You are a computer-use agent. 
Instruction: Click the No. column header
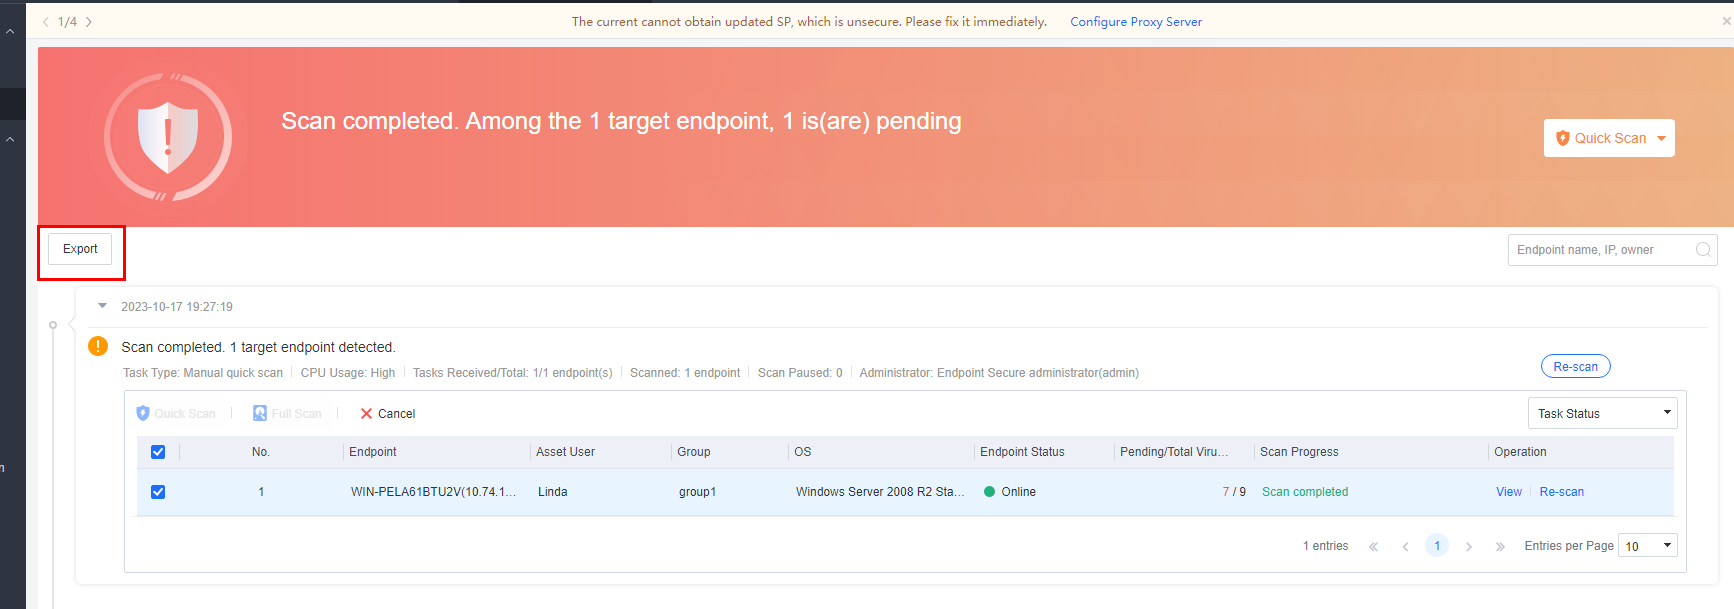pyautogui.click(x=261, y=452)
